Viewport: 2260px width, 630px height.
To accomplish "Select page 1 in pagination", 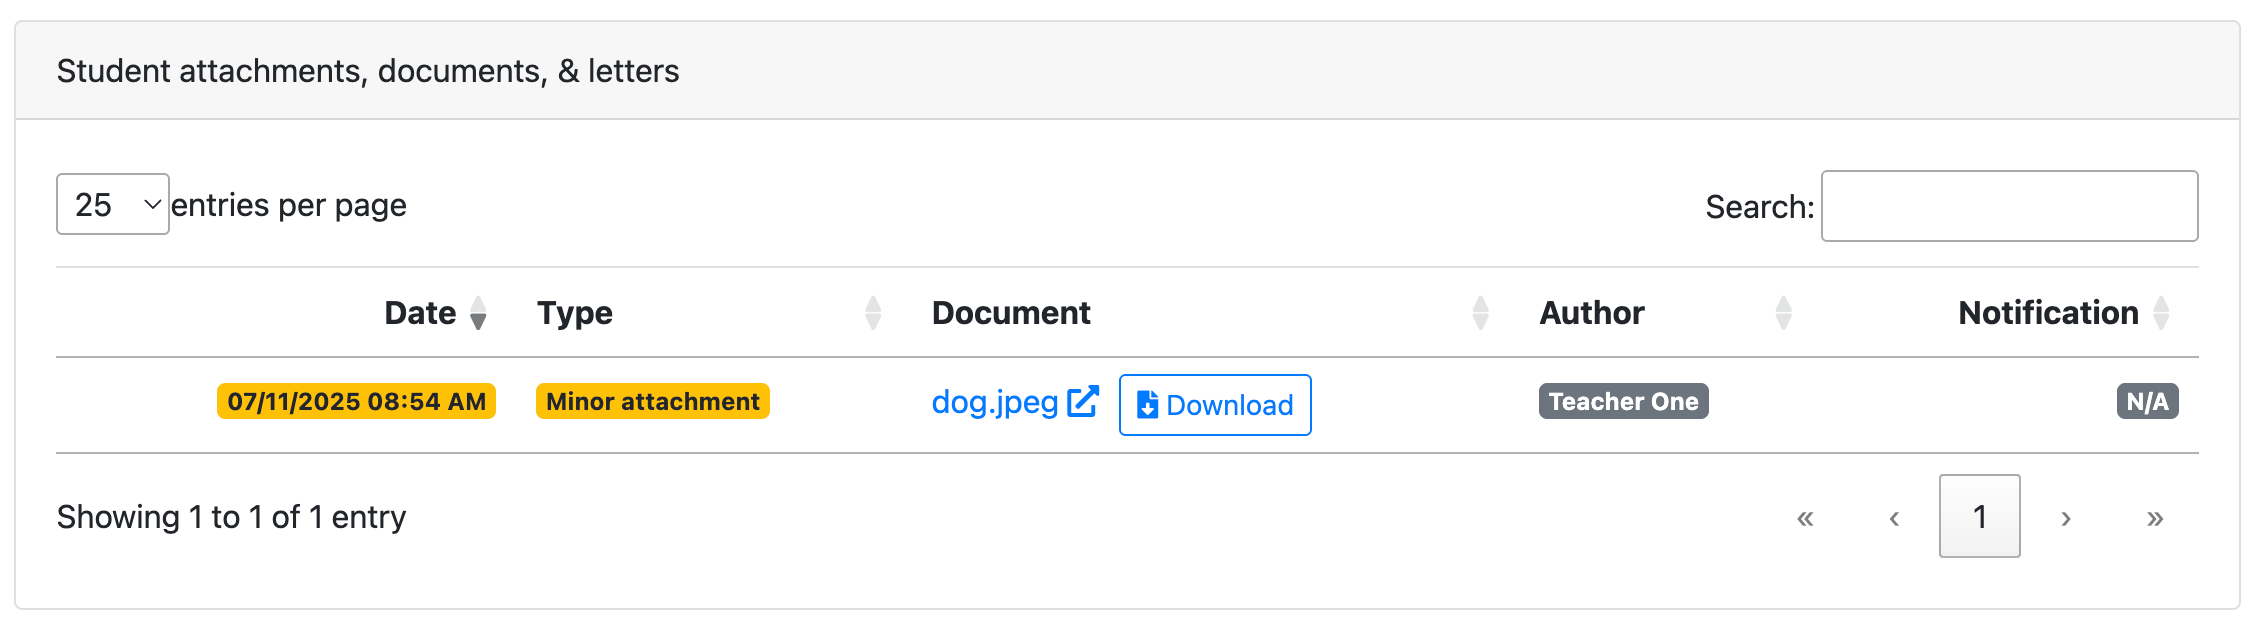I will tap(1979, 516).
